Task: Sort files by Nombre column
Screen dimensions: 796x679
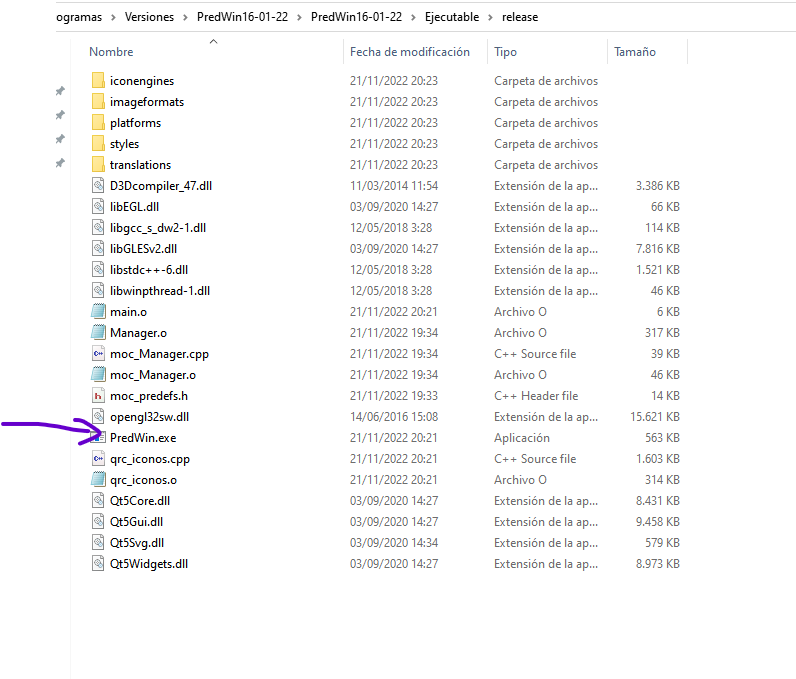Action: click(111, 52)
